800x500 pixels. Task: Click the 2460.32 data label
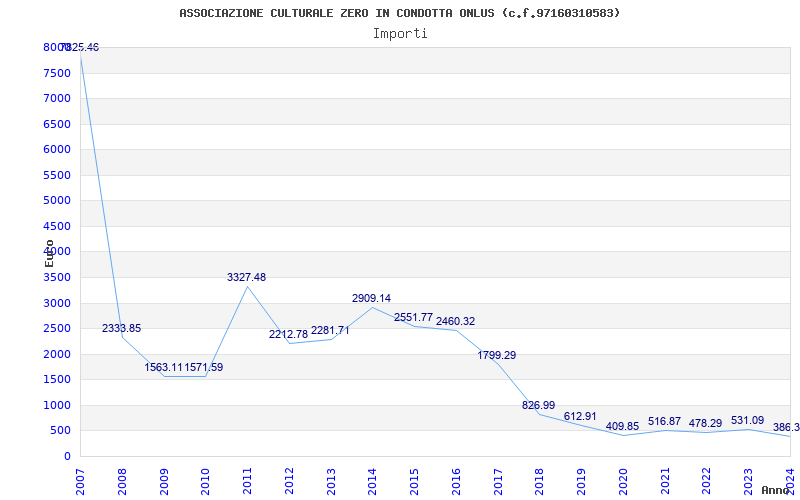click(x=455, y=321)
